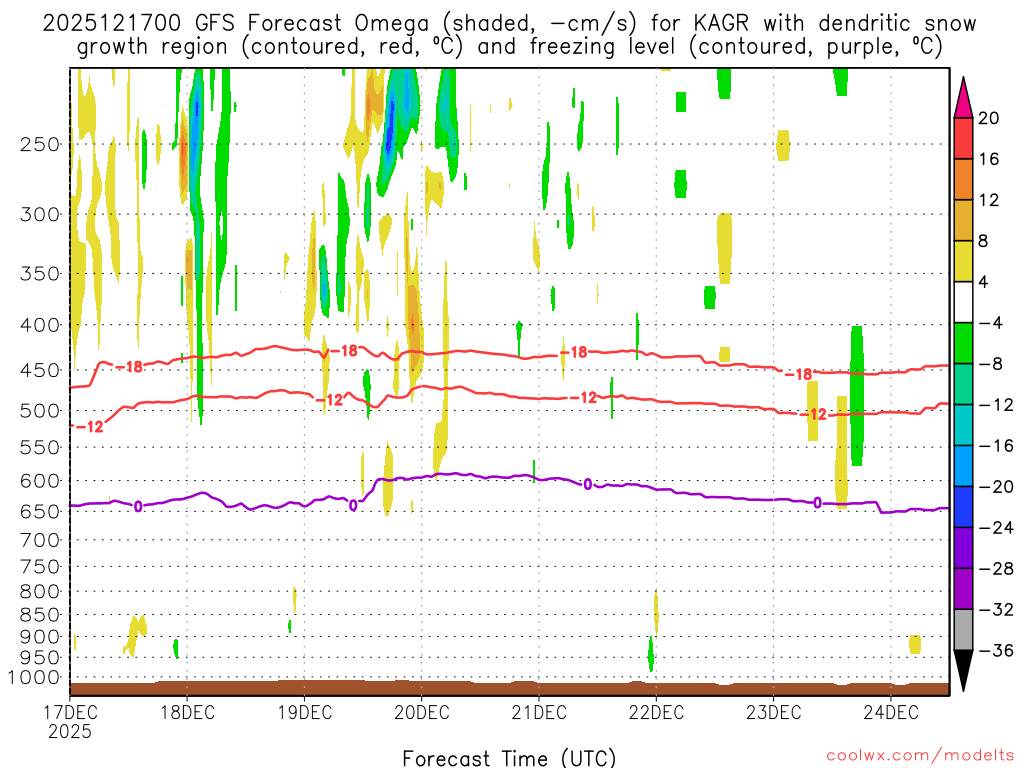Click the black down arrow below colorbar
The image size is (1024, 768).
click(964, 672)
